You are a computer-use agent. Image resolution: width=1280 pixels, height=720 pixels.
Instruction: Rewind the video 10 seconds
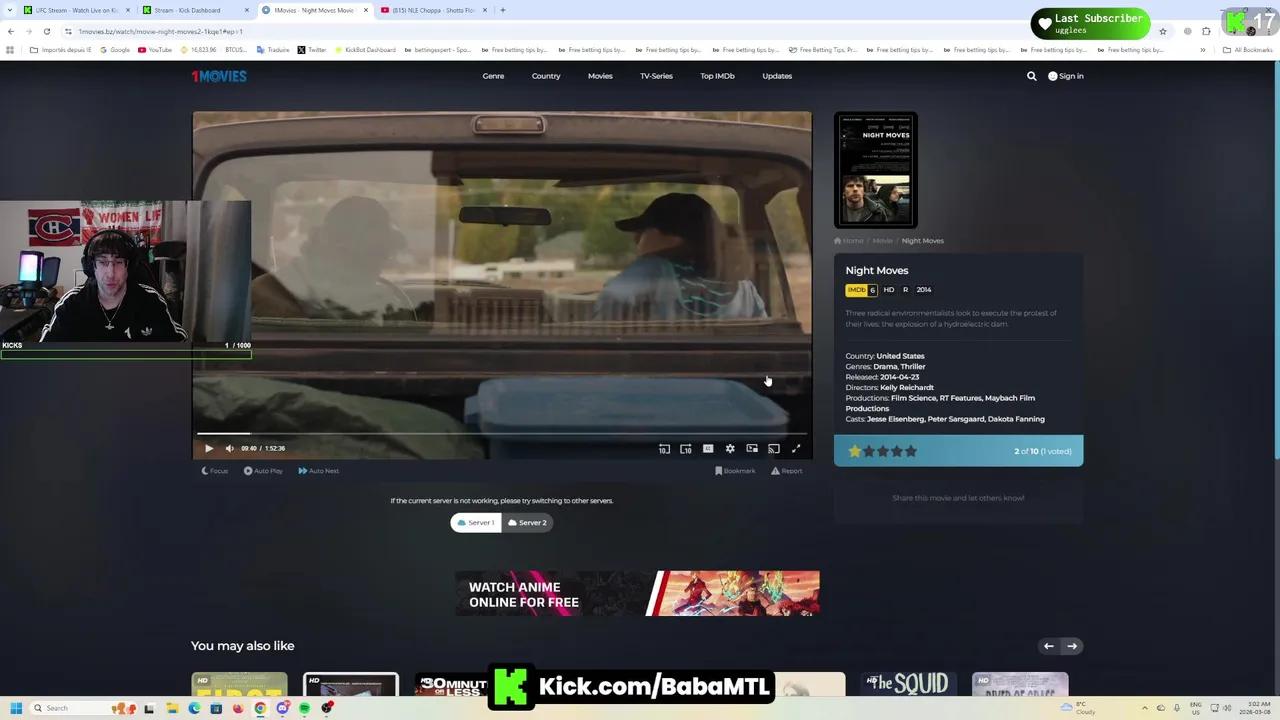[664, 449]
